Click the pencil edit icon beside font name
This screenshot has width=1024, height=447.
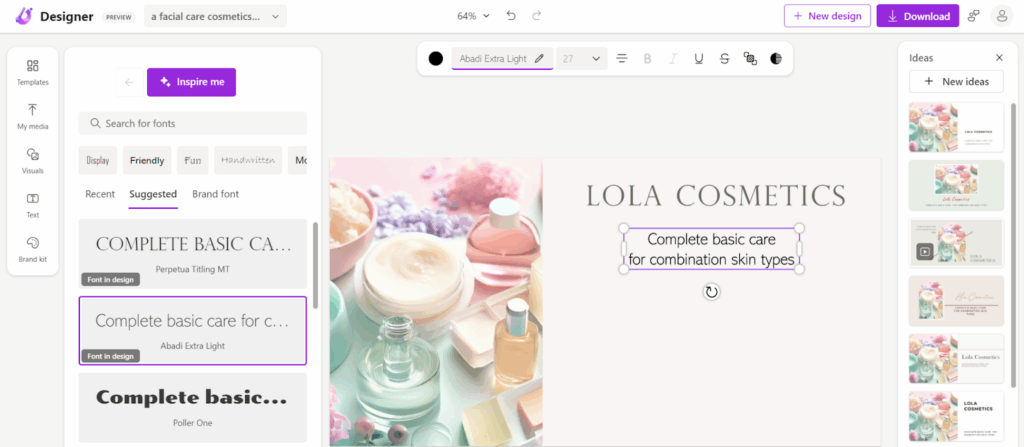[539, 59]
